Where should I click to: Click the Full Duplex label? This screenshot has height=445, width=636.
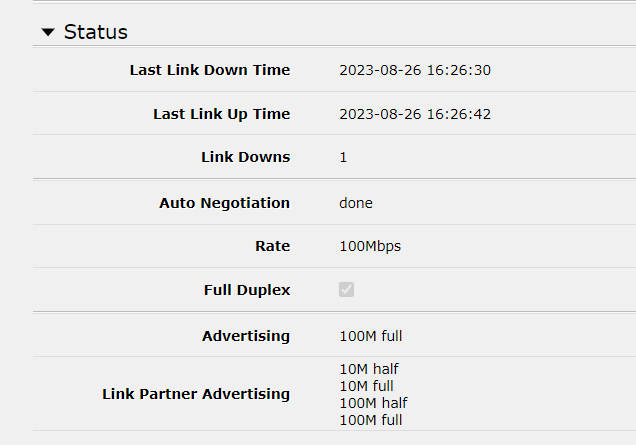click(247, 290)
